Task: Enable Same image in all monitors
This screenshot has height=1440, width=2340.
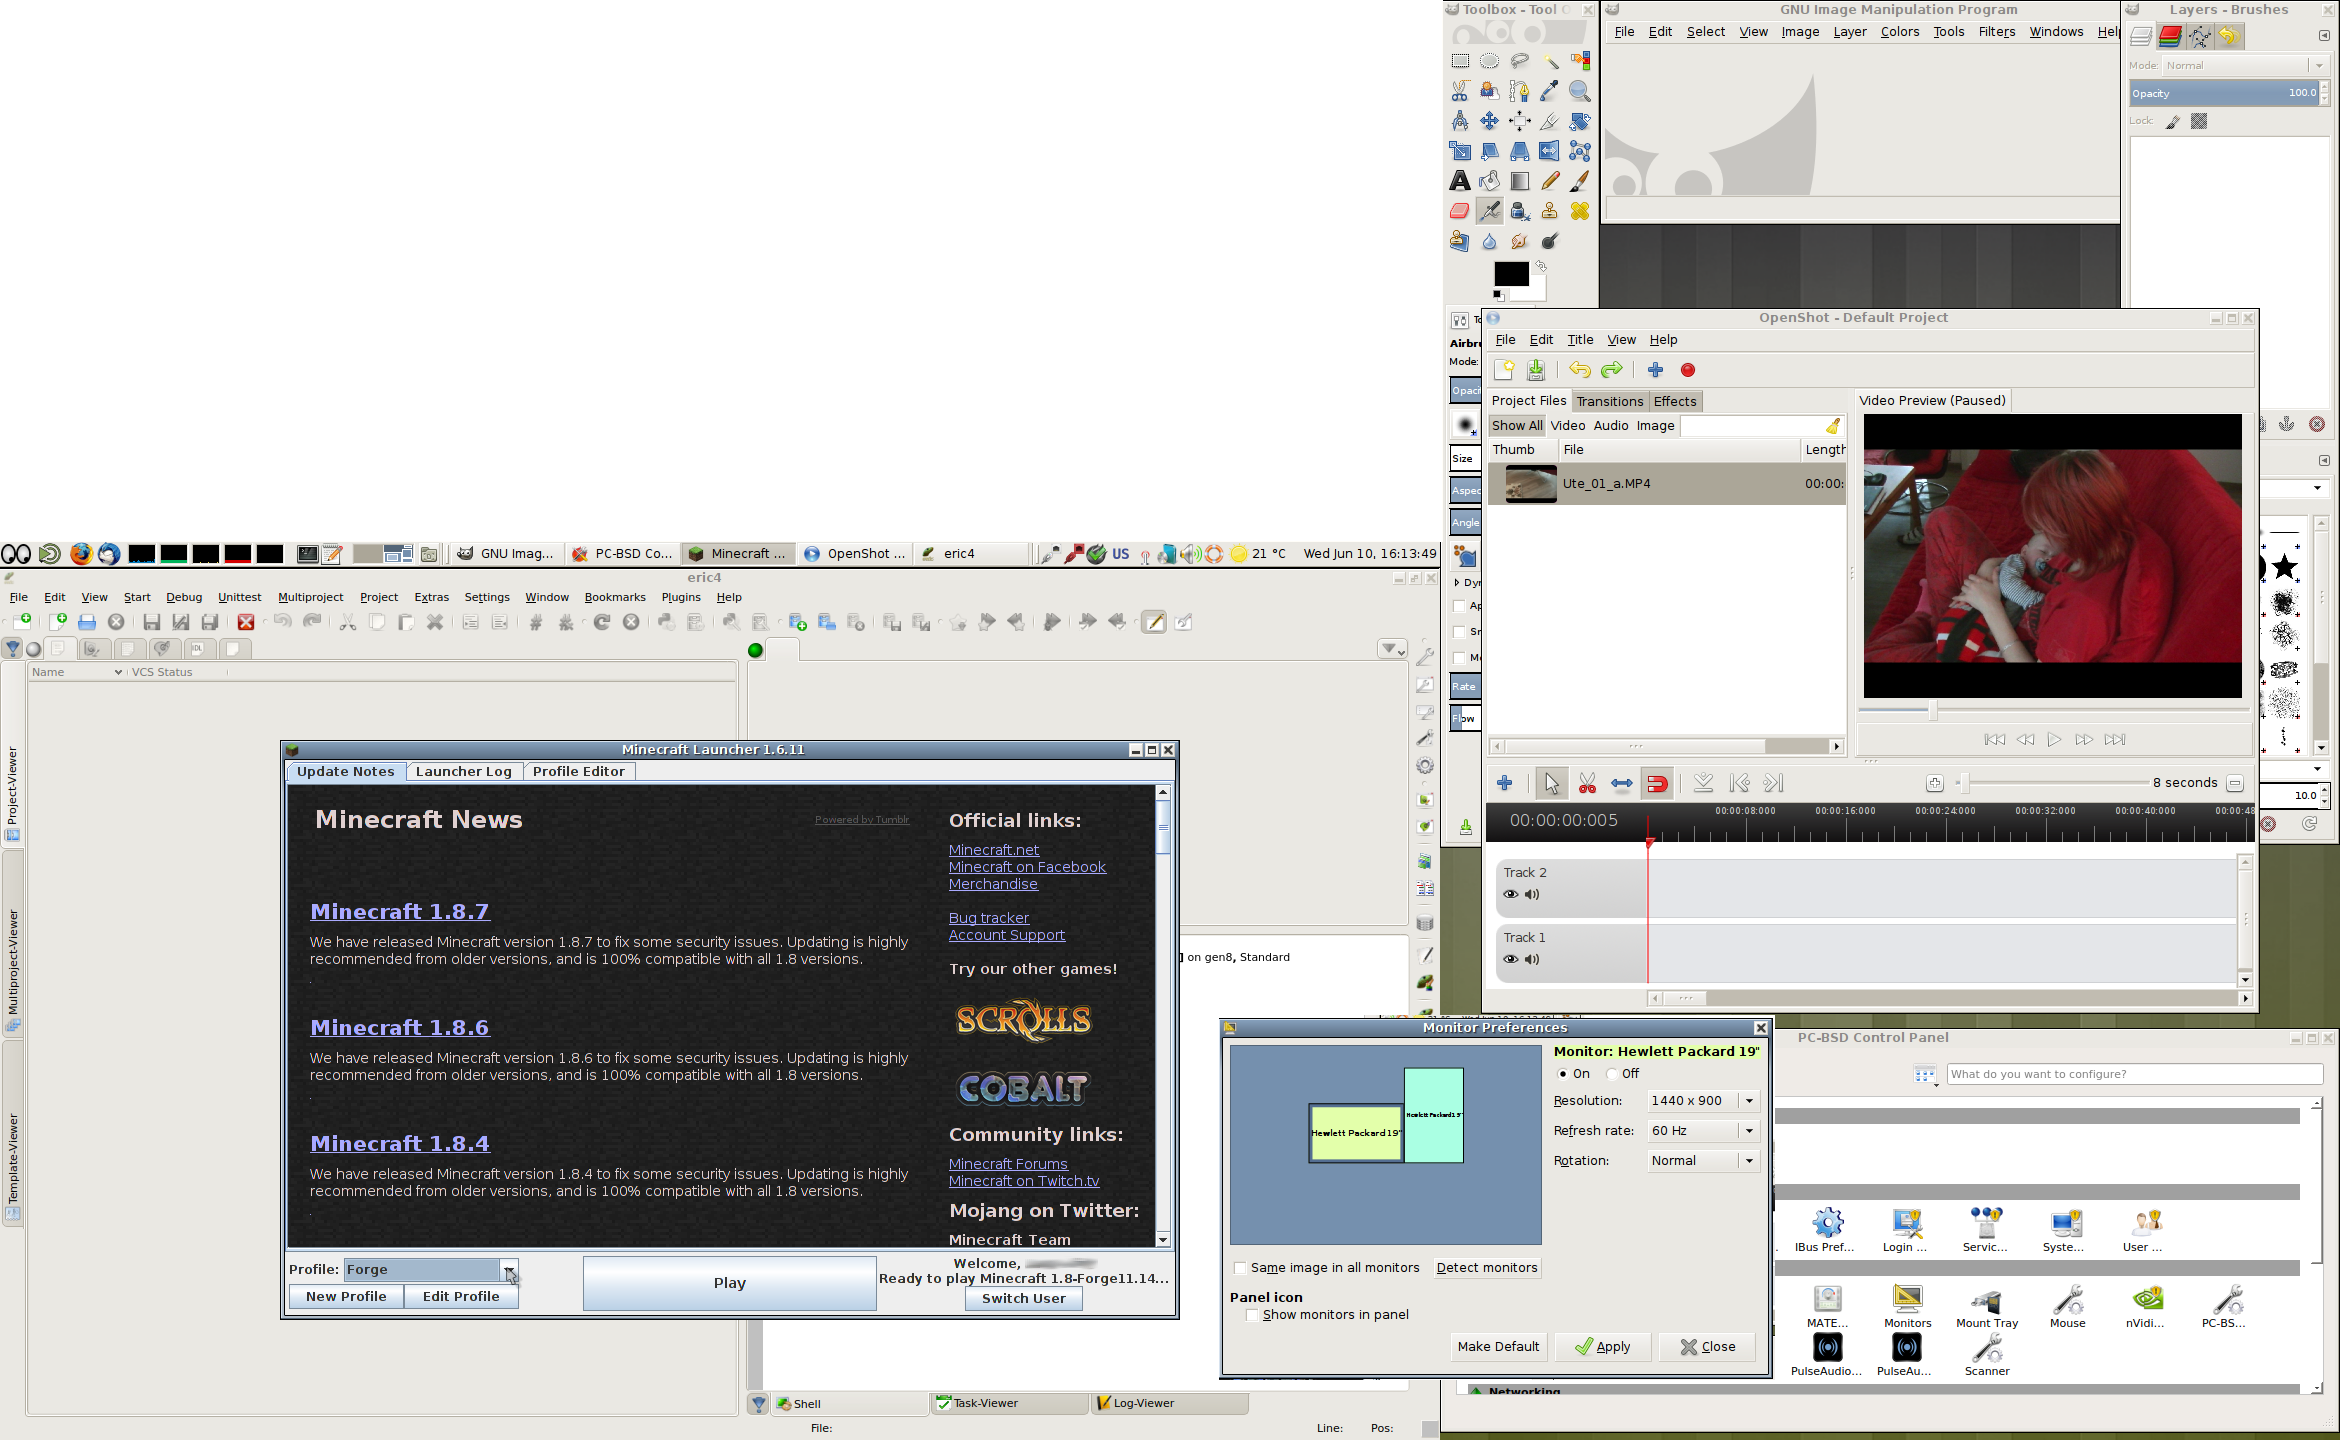Action: (x=1241, y=1268)
